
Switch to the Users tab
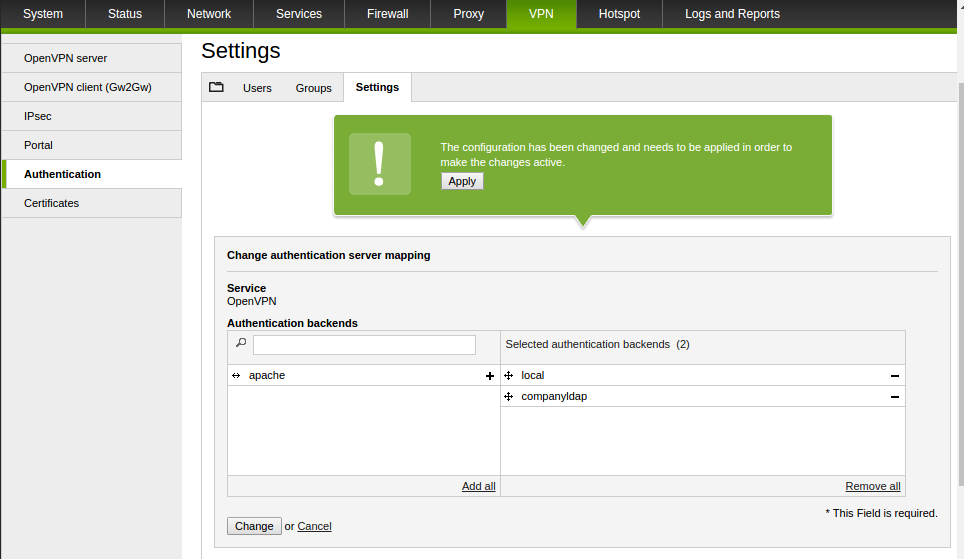click(x=257, y=88)
